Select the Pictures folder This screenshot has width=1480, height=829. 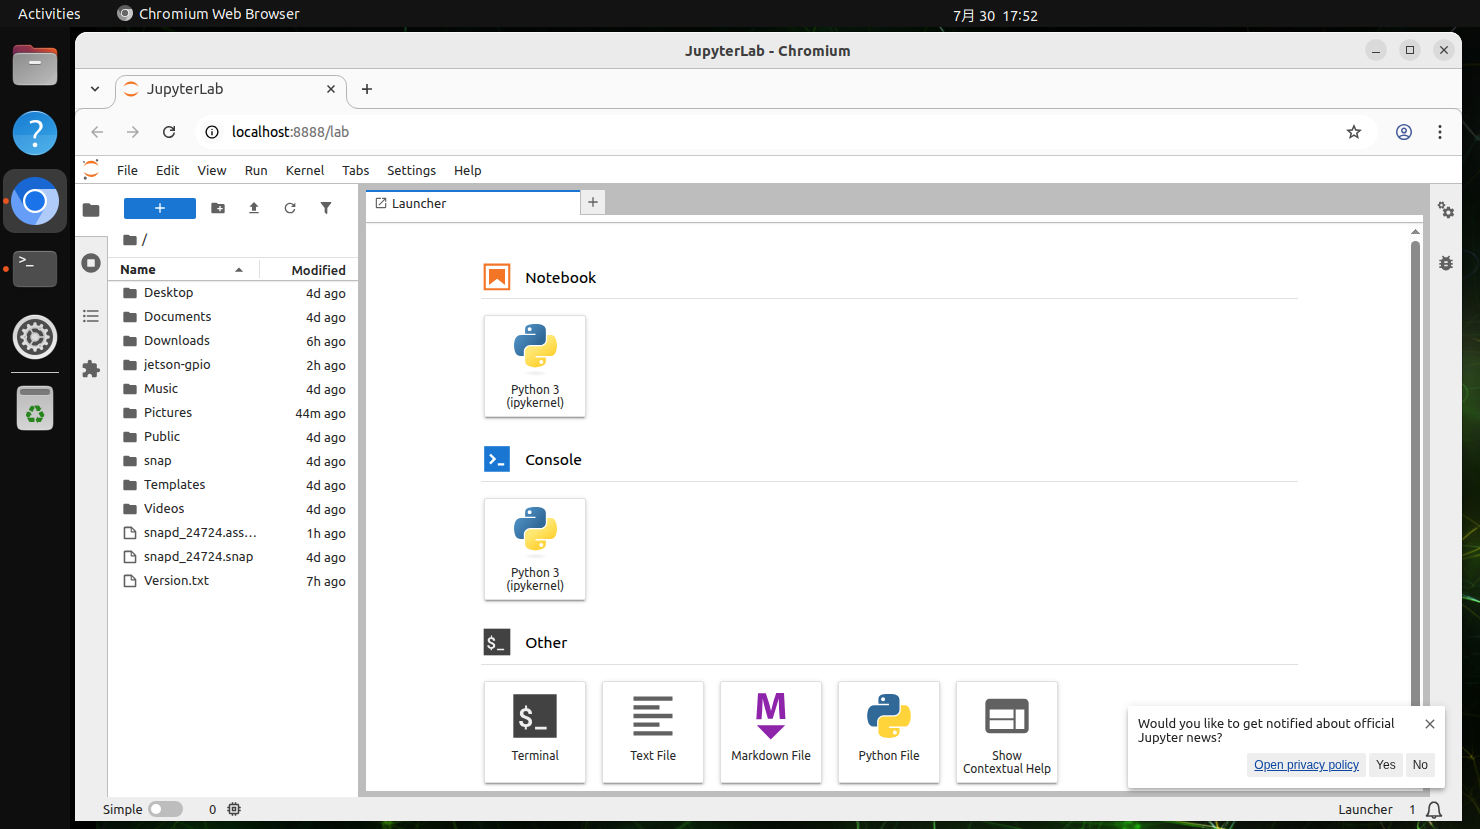(233, 413)
